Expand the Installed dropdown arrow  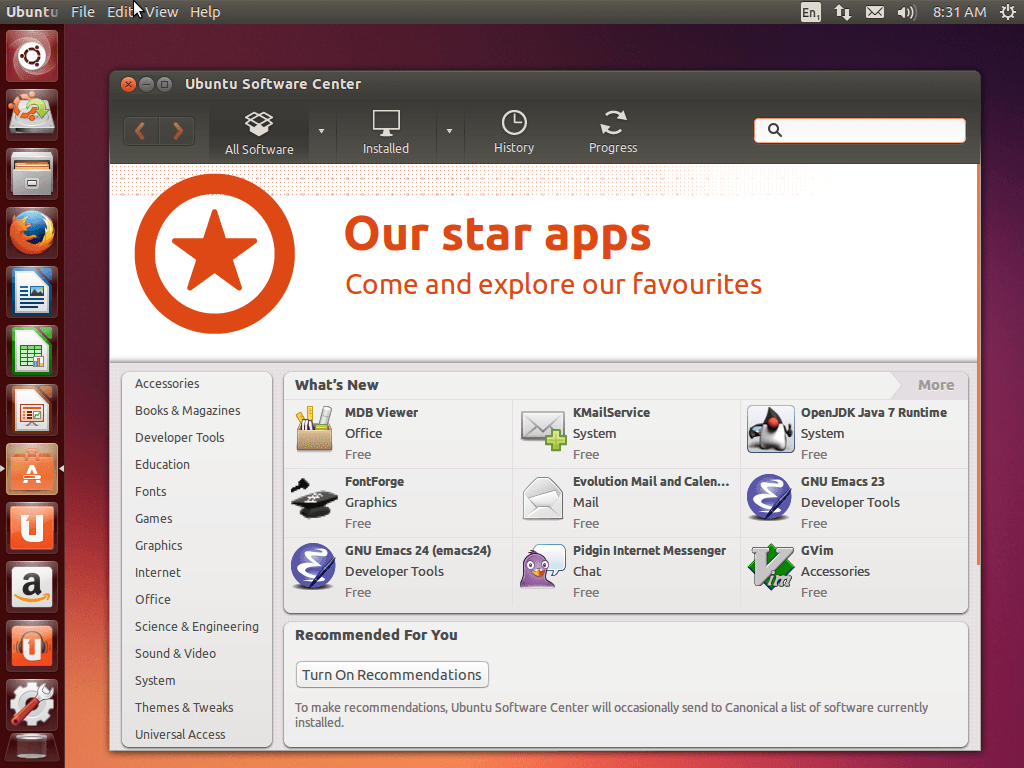pos(449,131)
